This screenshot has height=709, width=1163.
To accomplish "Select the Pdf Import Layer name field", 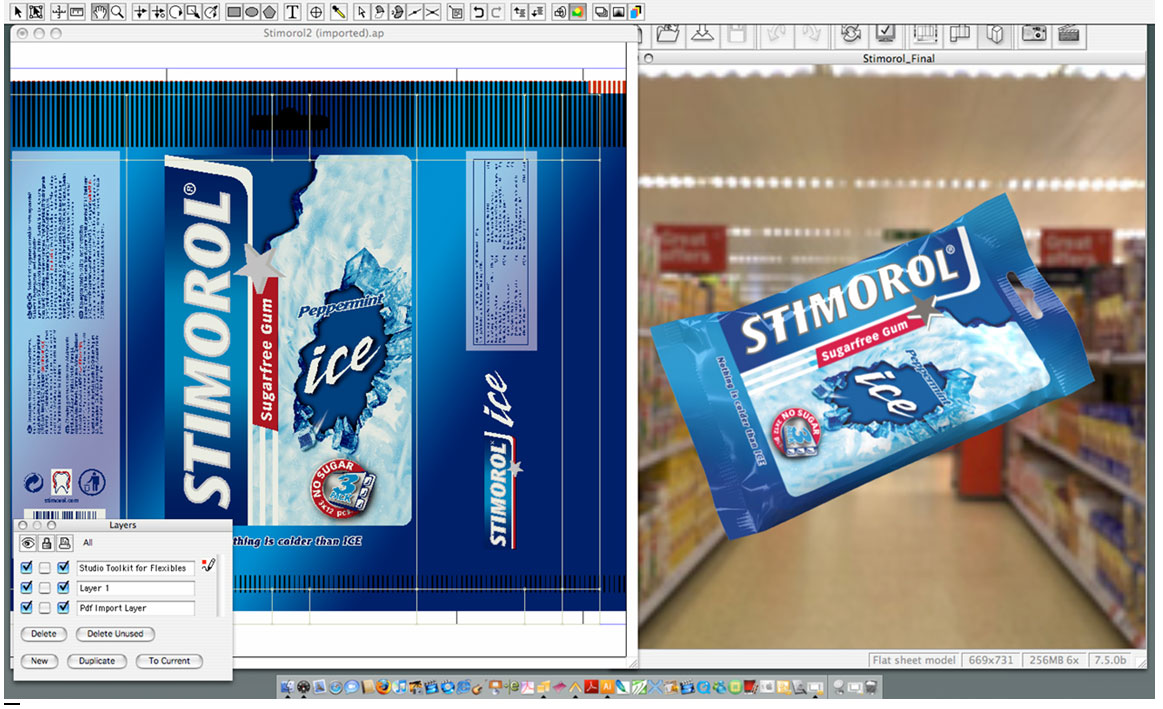I will click(x=136, y=608).
